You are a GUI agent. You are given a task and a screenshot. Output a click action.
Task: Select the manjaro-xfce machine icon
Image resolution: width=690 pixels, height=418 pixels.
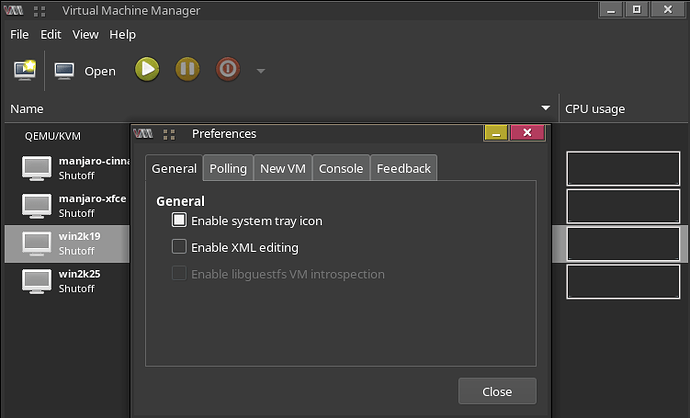37,206
